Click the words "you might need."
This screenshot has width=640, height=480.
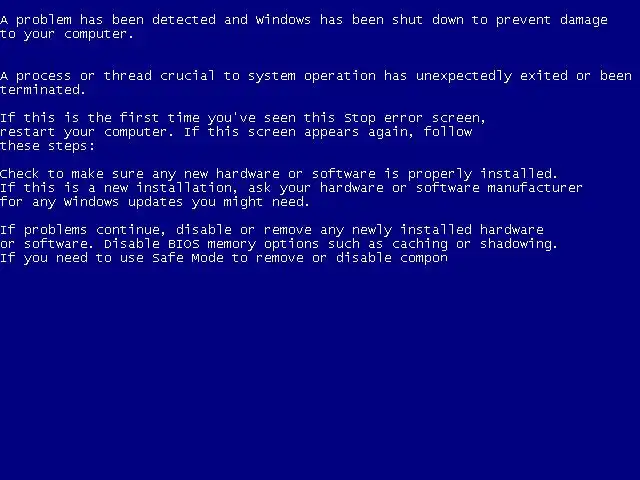coord(251,202)
